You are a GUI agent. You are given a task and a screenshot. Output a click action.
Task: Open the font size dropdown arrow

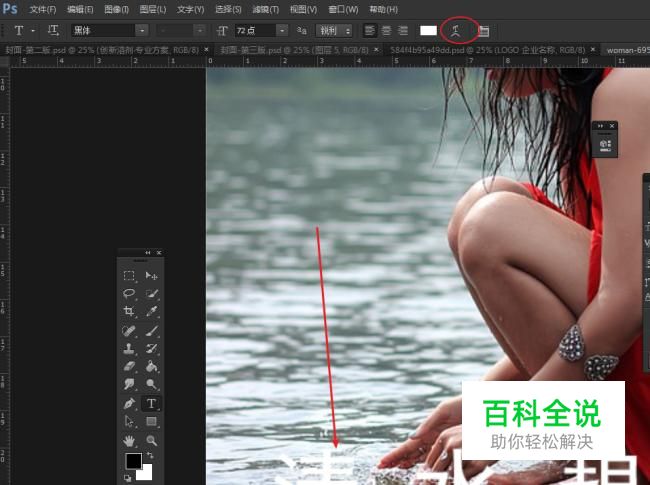282,31
